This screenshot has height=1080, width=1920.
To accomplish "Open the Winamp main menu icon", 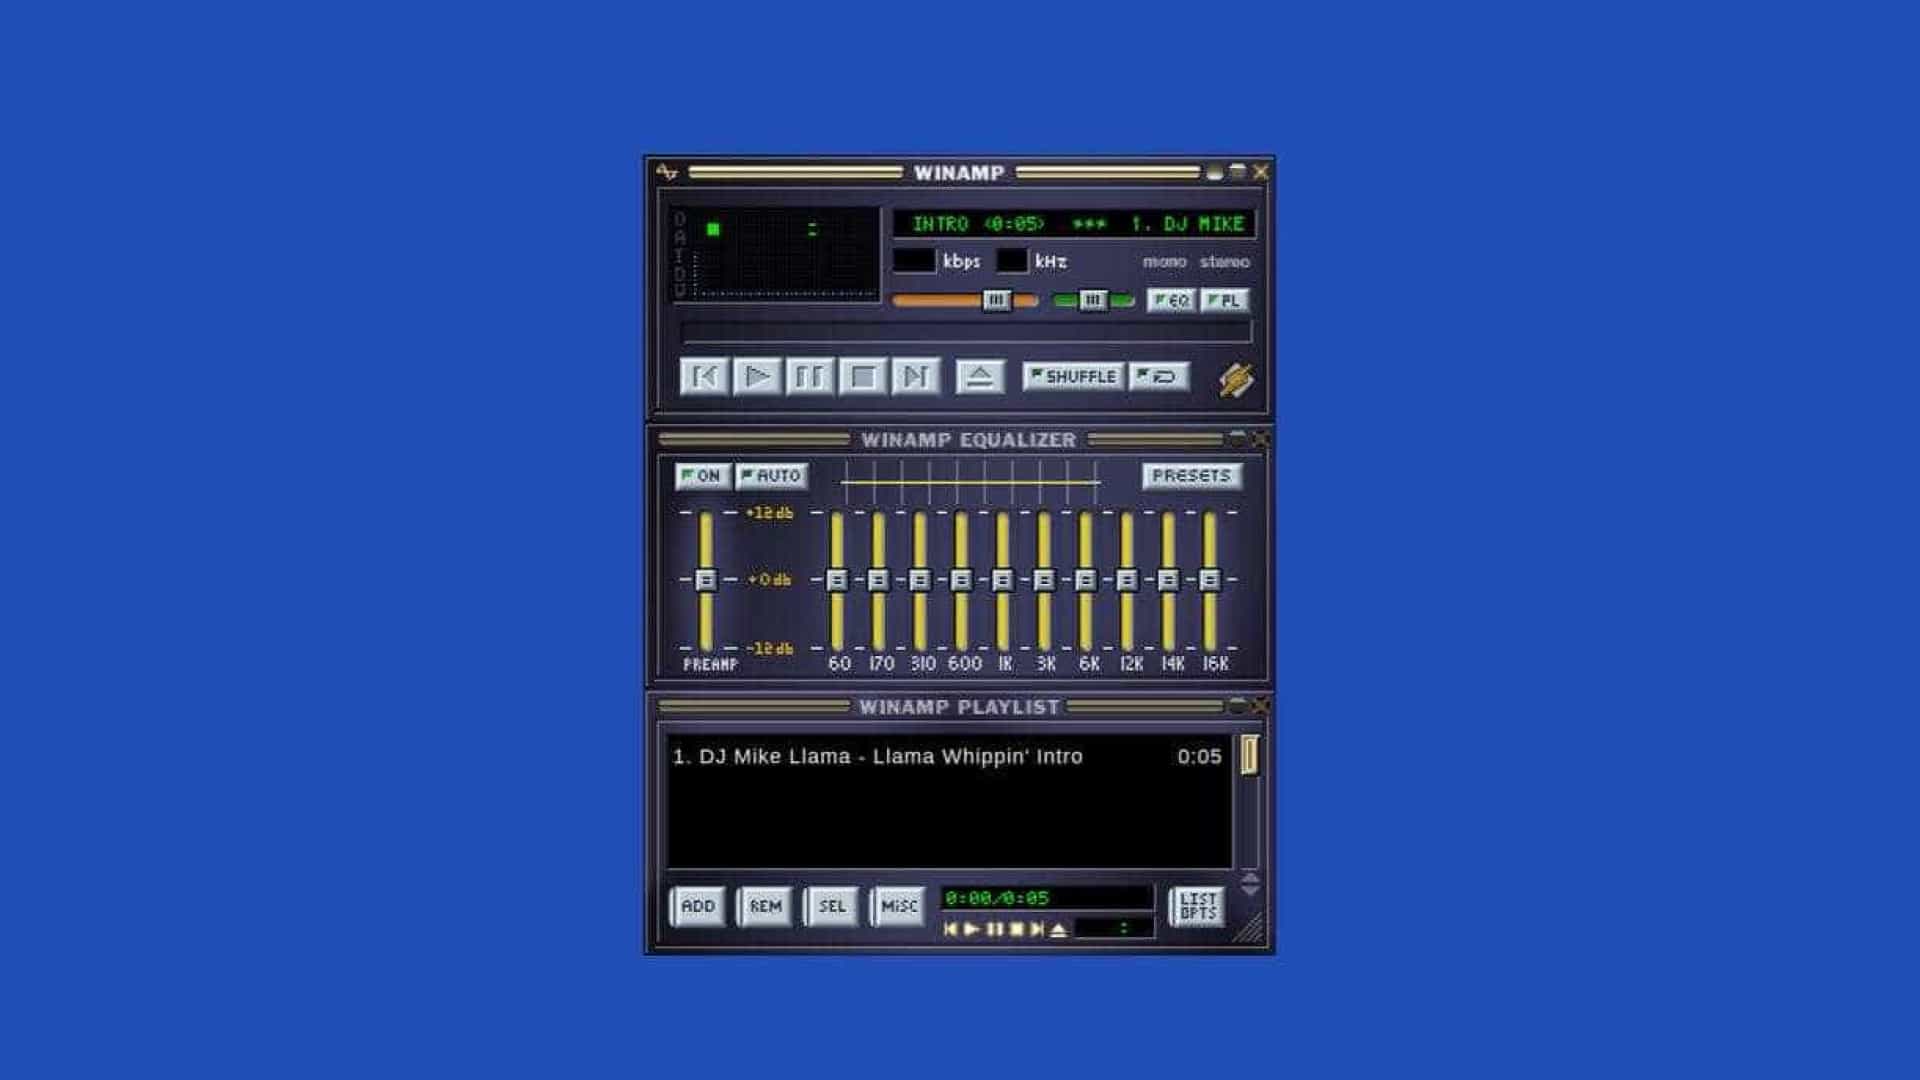I will click(667, 172).
